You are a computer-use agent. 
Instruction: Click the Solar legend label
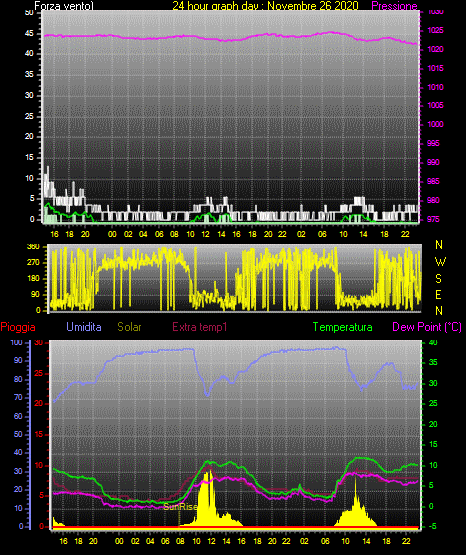(129, 327)
